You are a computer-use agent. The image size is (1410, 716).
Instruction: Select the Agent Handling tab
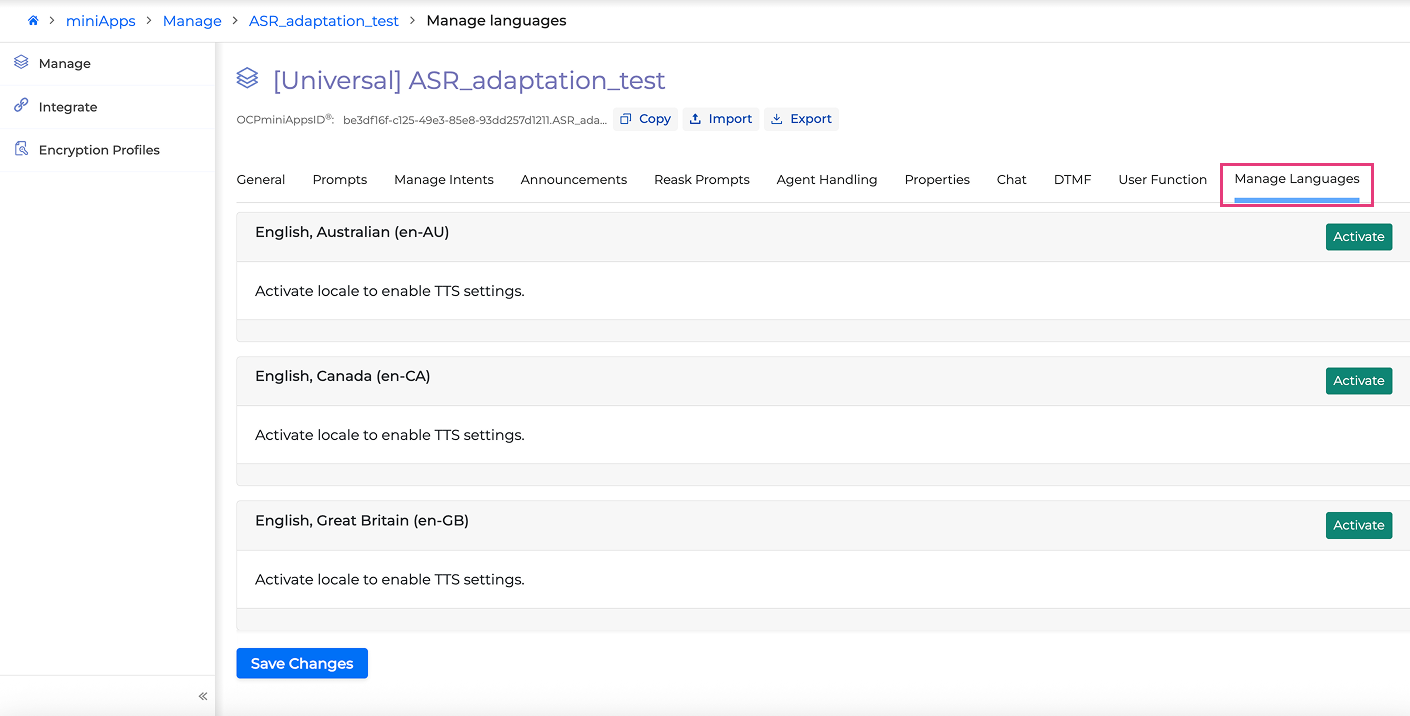tap(827, 180)
